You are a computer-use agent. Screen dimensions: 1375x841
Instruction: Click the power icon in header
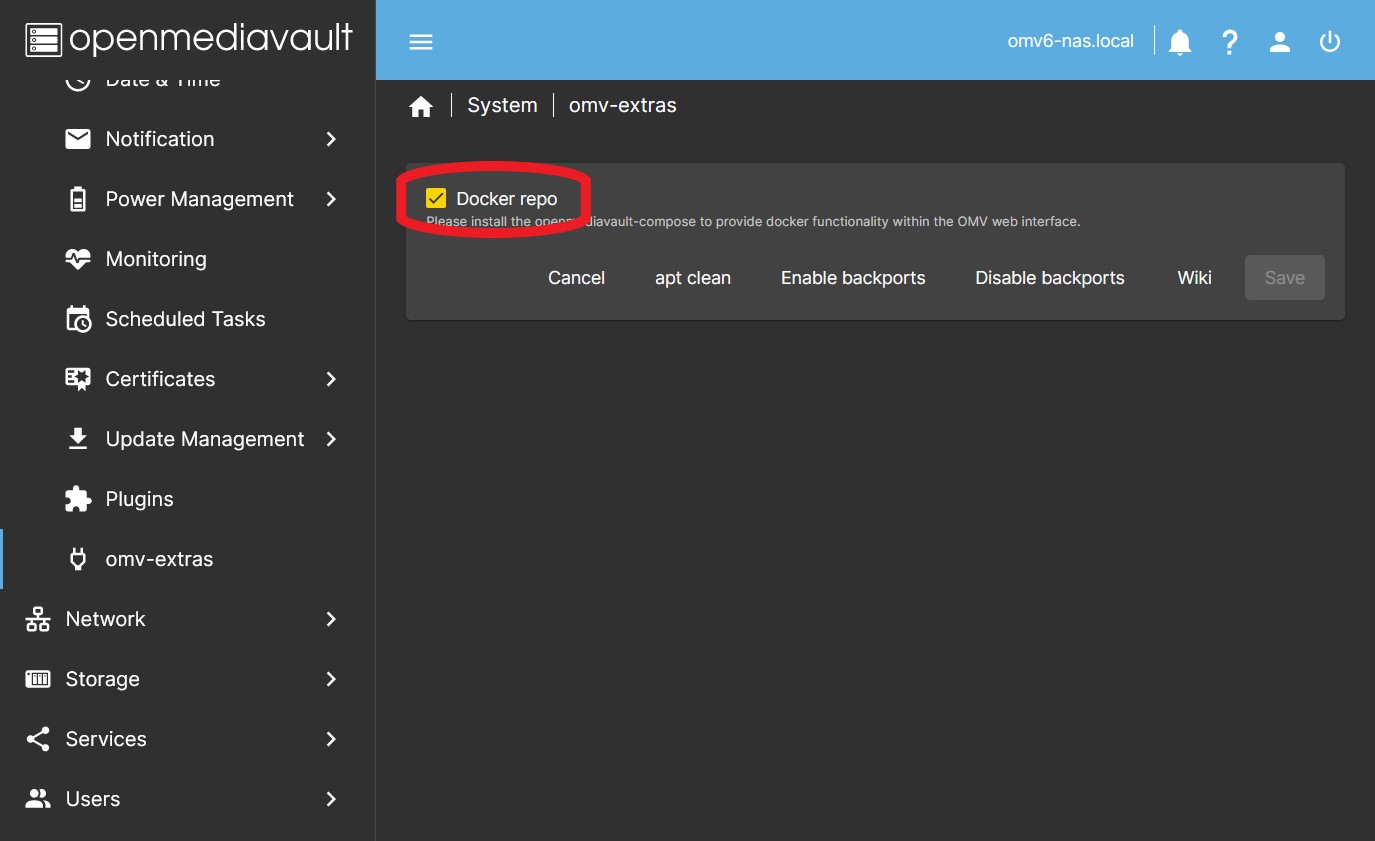click(x=1329, y=42)
